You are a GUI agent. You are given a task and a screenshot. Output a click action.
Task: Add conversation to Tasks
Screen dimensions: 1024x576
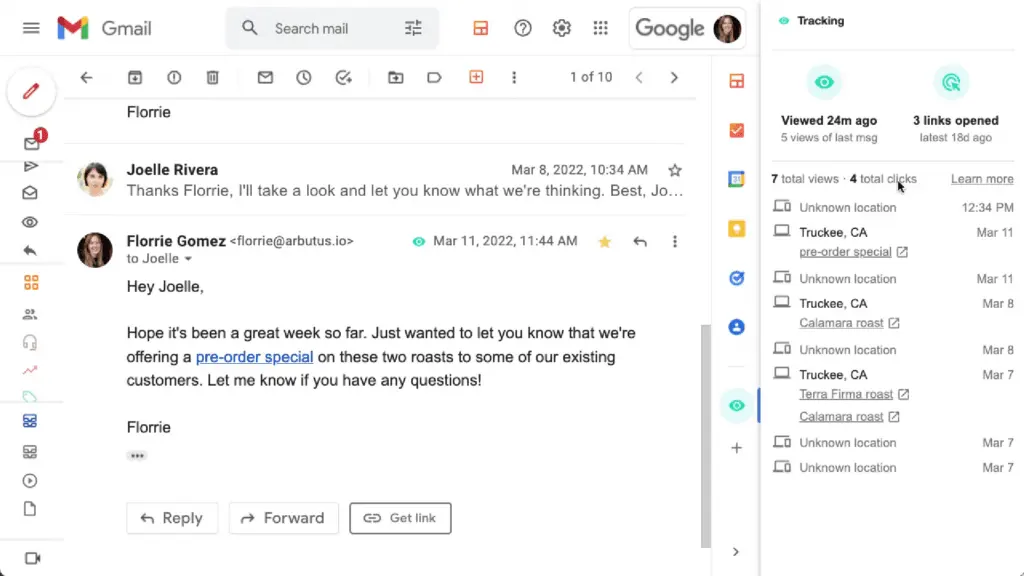(x=344, y=78)
